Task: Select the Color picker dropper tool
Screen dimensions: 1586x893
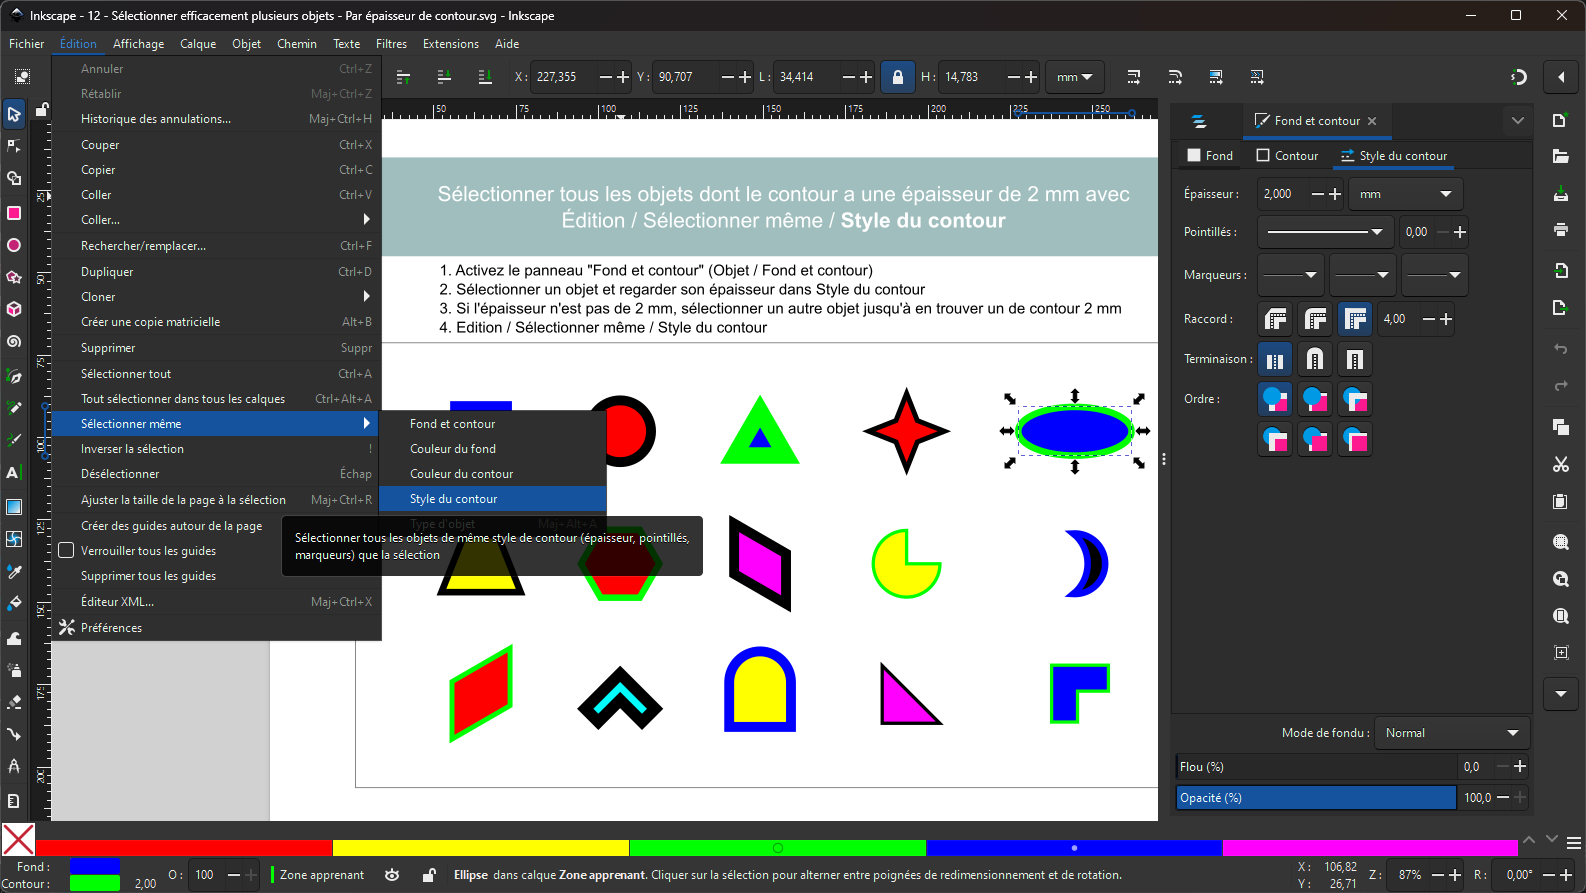Action: (14, 572)
